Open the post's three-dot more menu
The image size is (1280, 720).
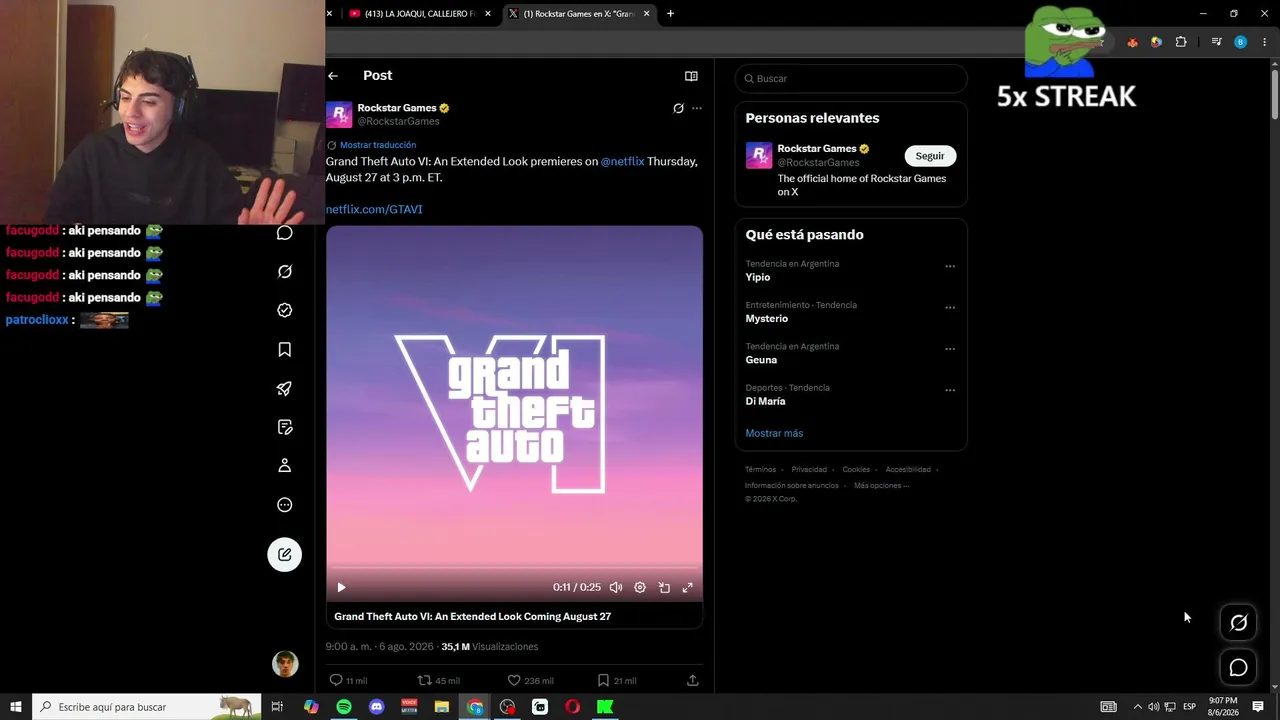tap(697, 108)
